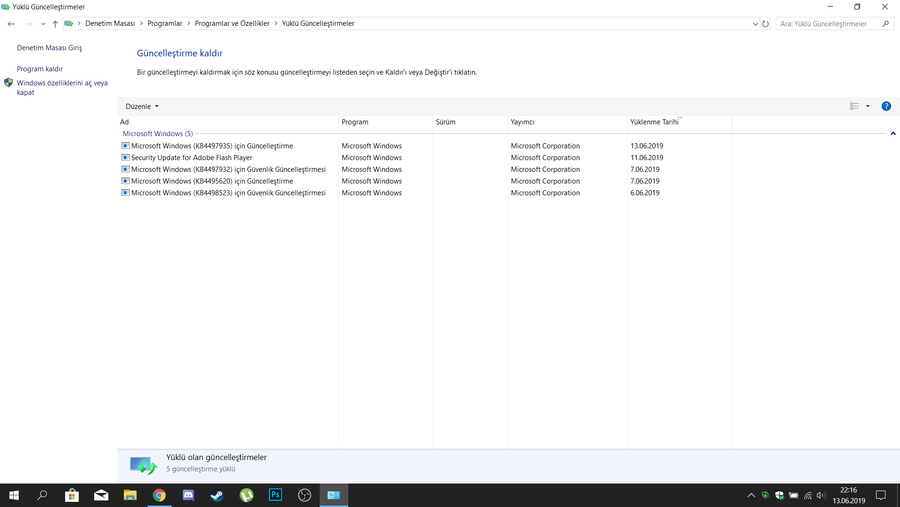Image resolution: width=900 pixels, height=507 pixels.
Task: Expand the address bar history dropdown
Action: (755, 24)
